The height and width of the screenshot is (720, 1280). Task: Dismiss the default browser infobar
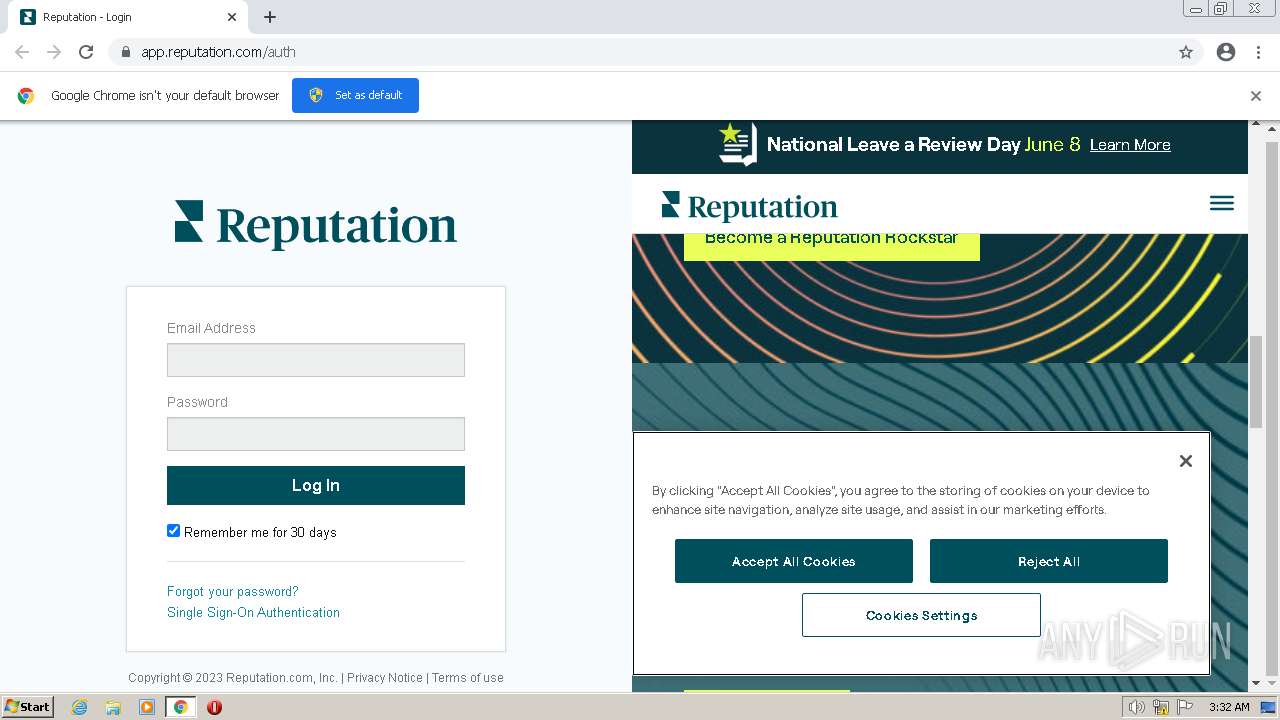tap(1256, 96)
